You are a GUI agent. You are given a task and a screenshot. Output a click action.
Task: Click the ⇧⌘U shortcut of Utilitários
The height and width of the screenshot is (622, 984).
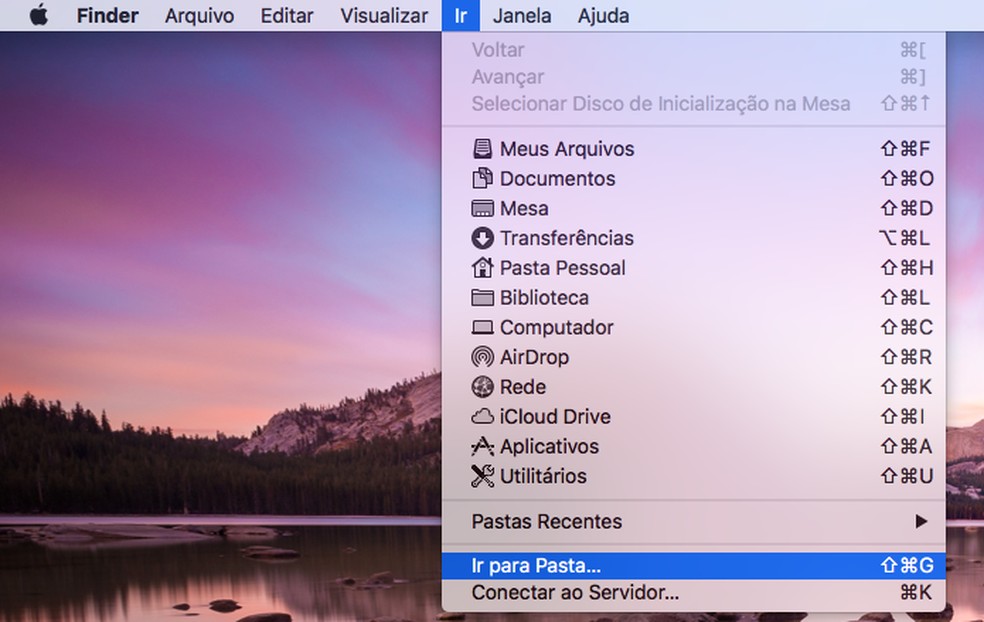tap(907, 476)
